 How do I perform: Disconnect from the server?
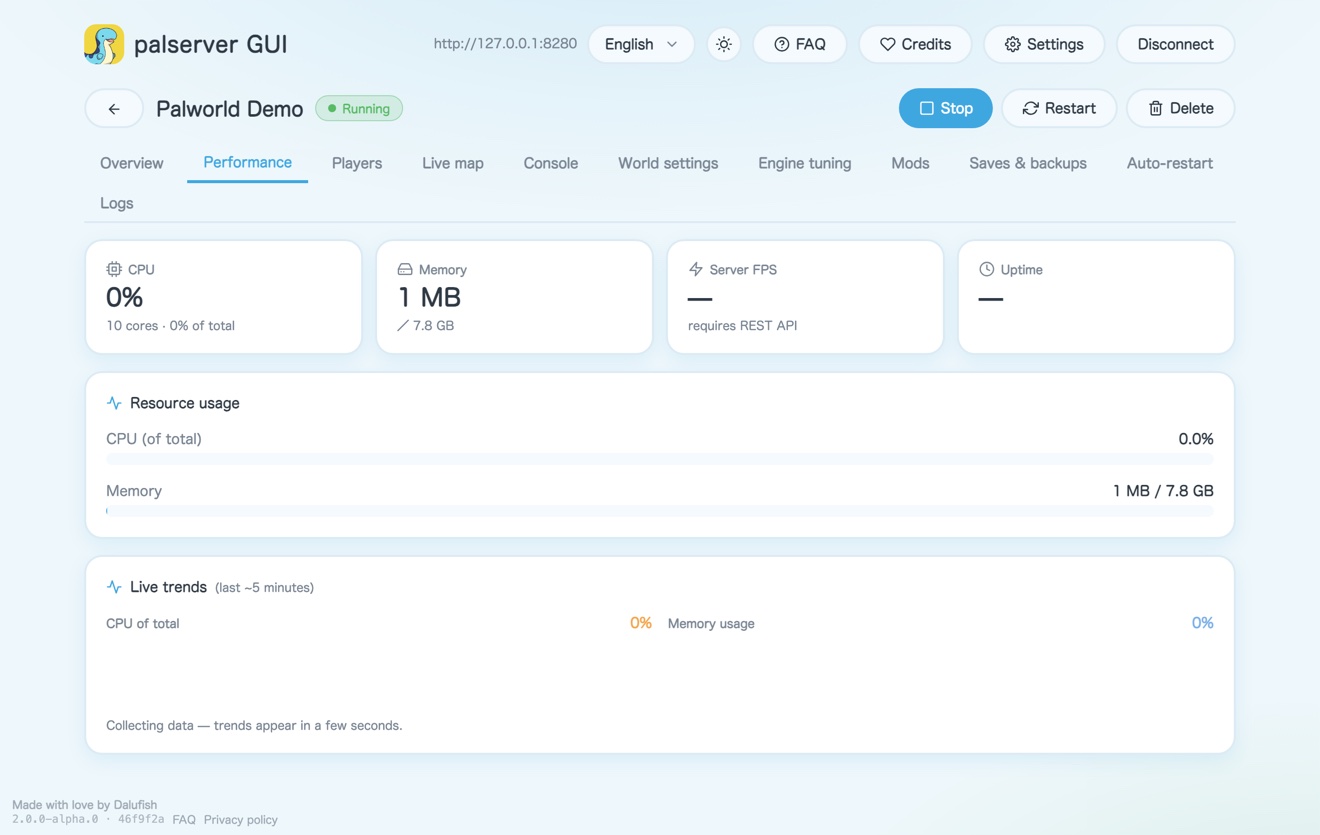[x=1175, y=44]
